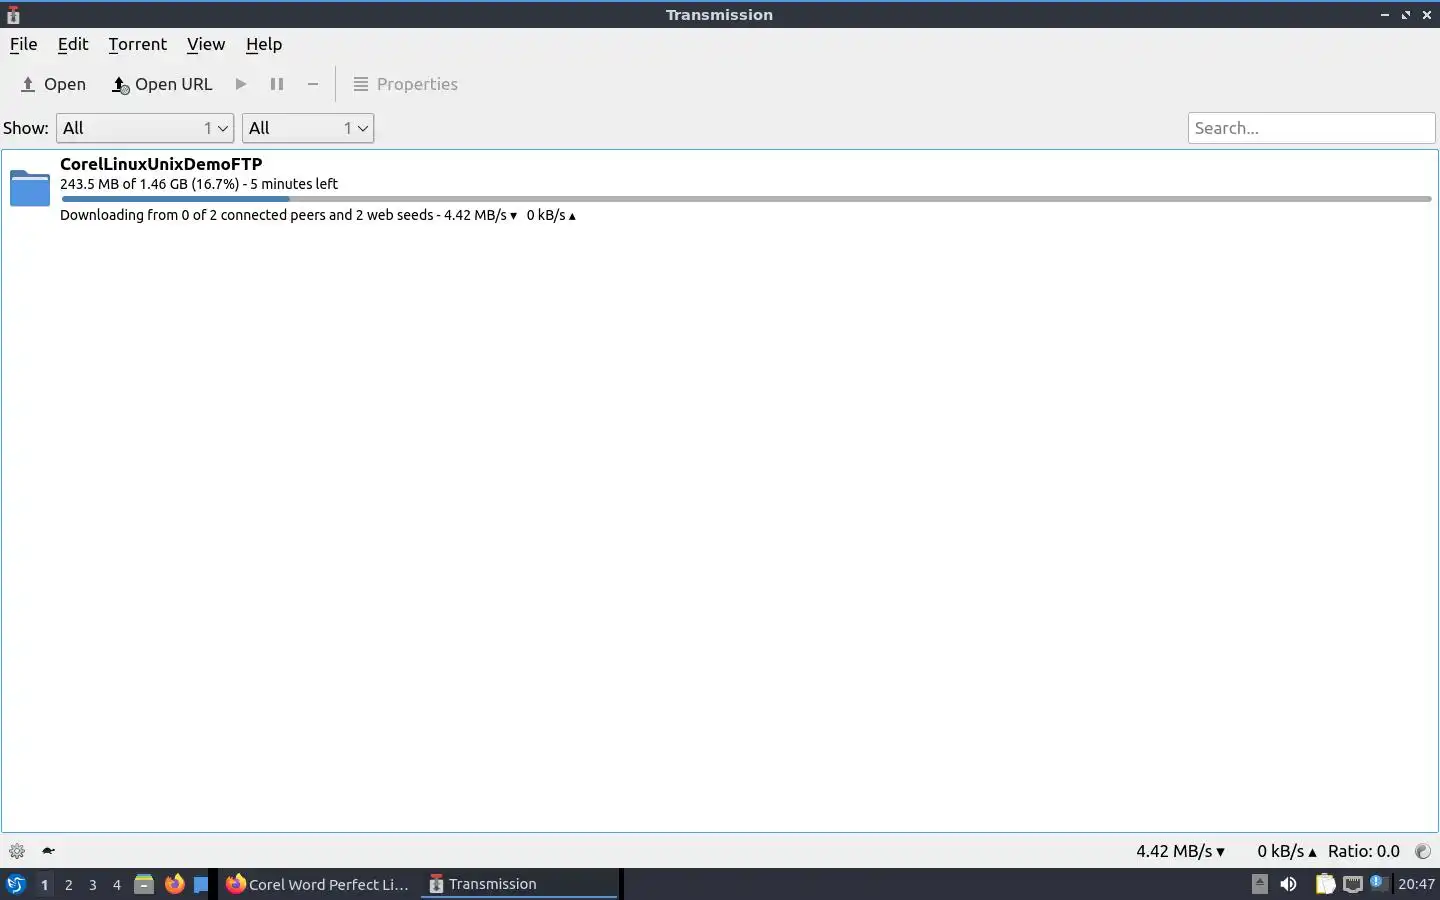Screen dimensions: 1440x900
Task: Launch Firefox from the taskbar quick launch
Action: tap(175, 884)
